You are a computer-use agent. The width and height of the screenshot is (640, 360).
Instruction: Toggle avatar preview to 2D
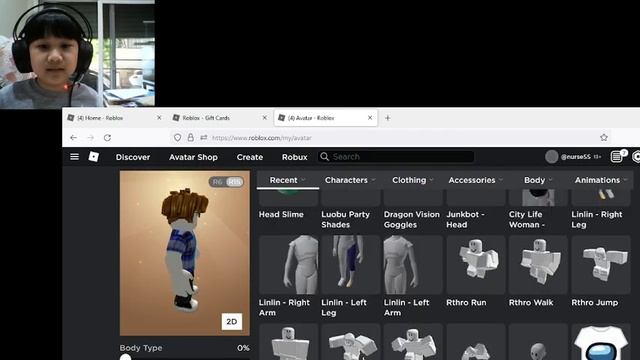232,322
